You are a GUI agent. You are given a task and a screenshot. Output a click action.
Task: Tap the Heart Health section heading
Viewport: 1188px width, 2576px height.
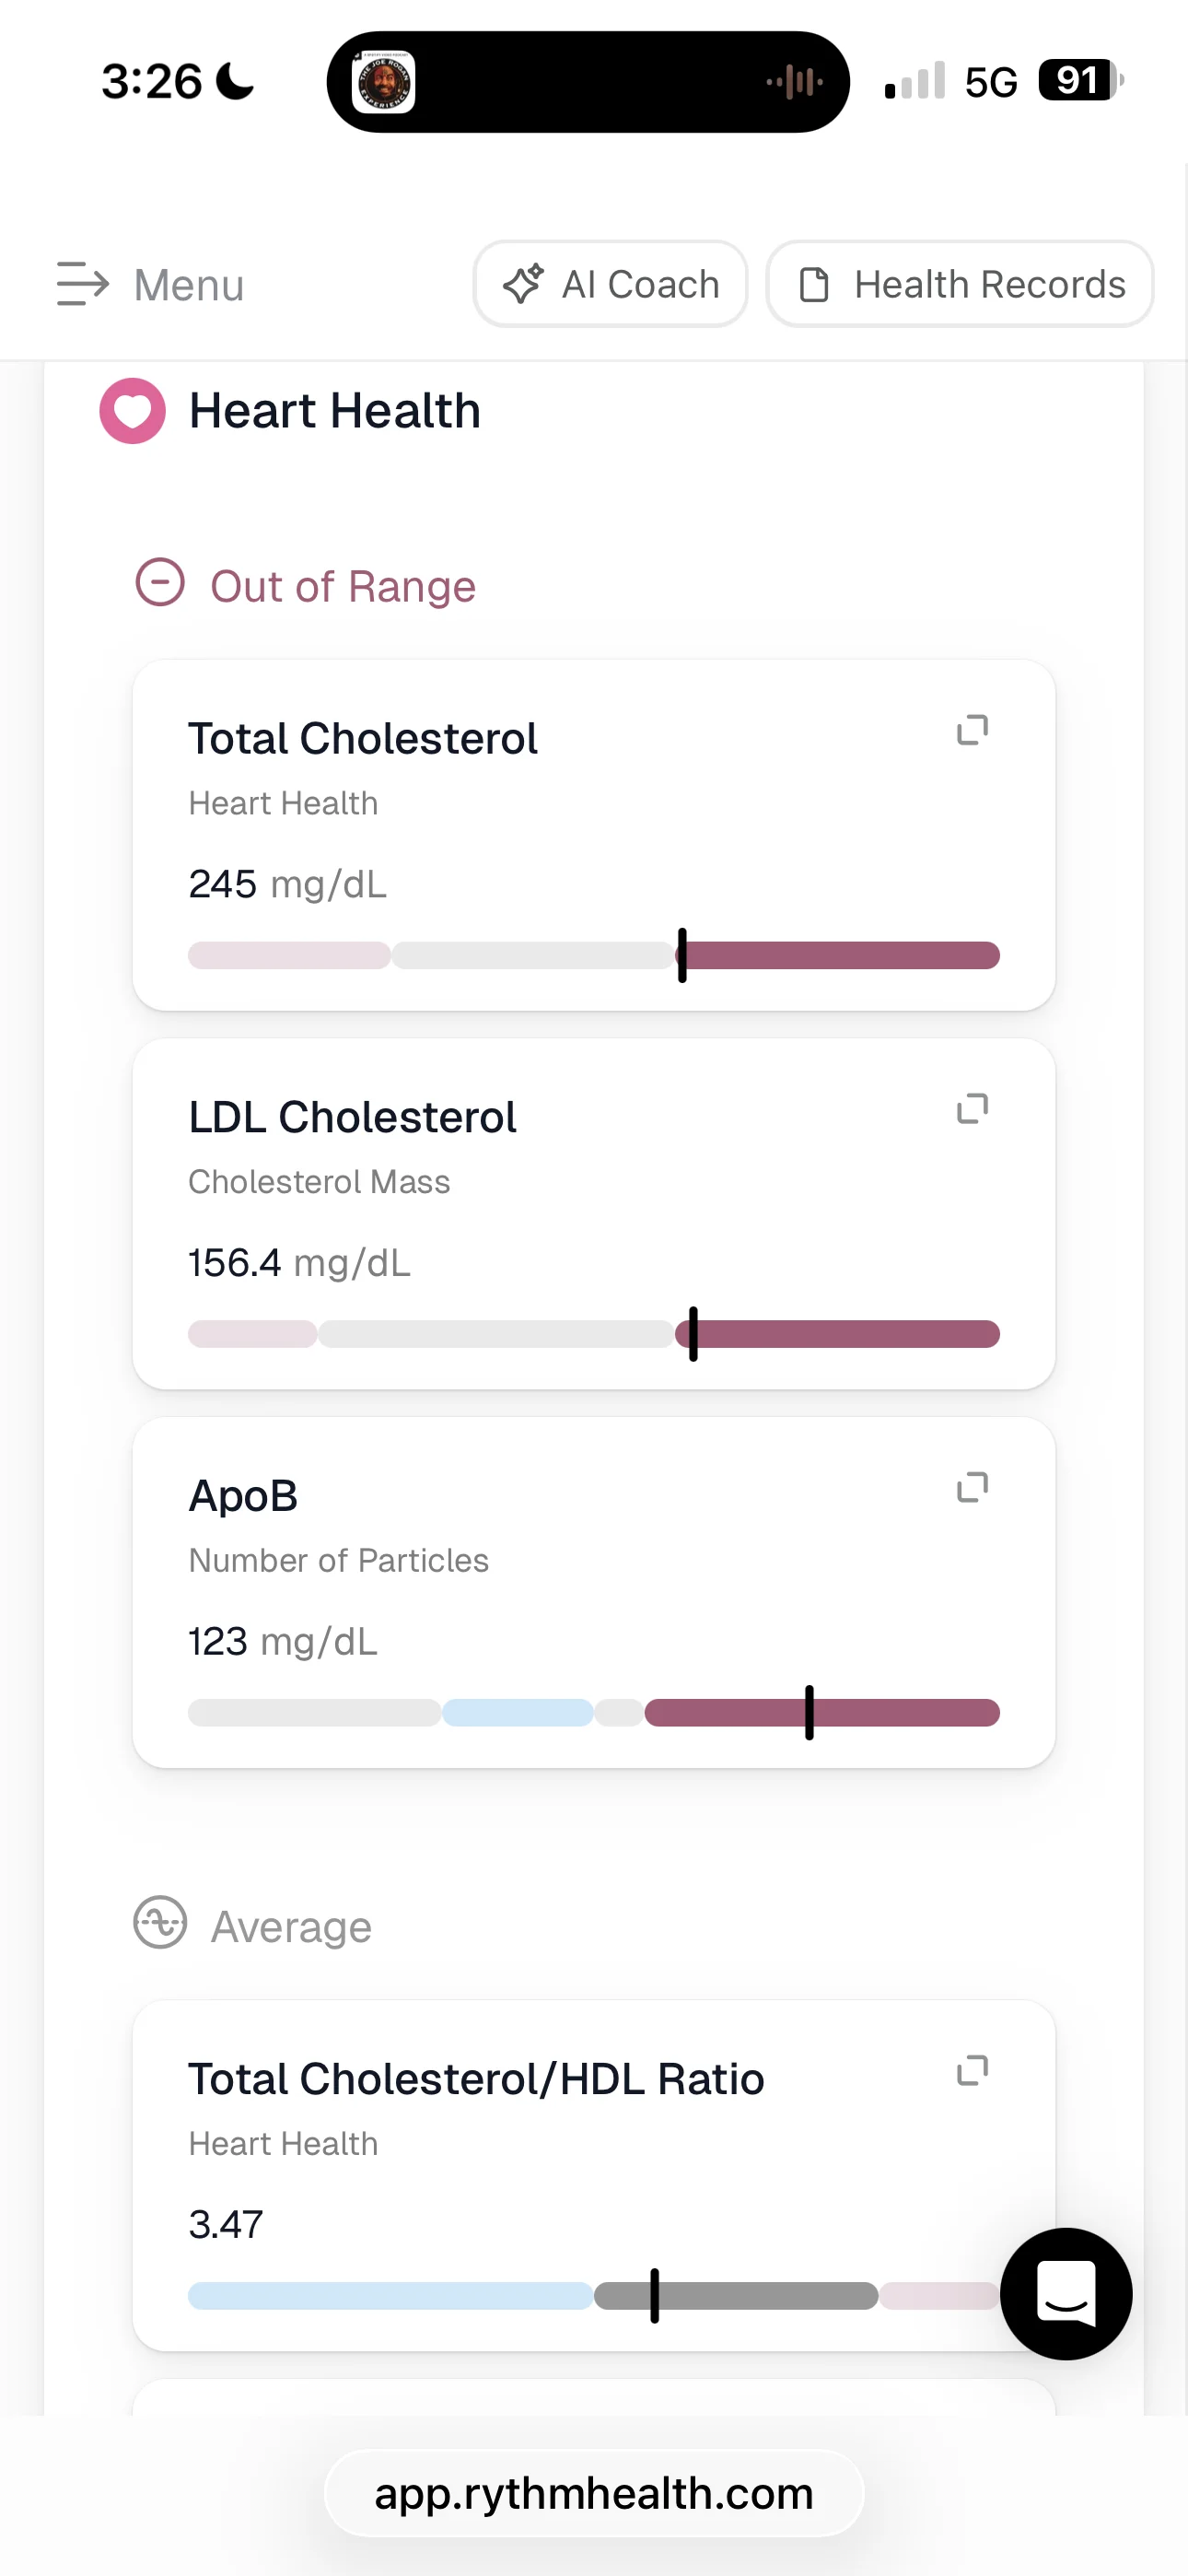335,411
